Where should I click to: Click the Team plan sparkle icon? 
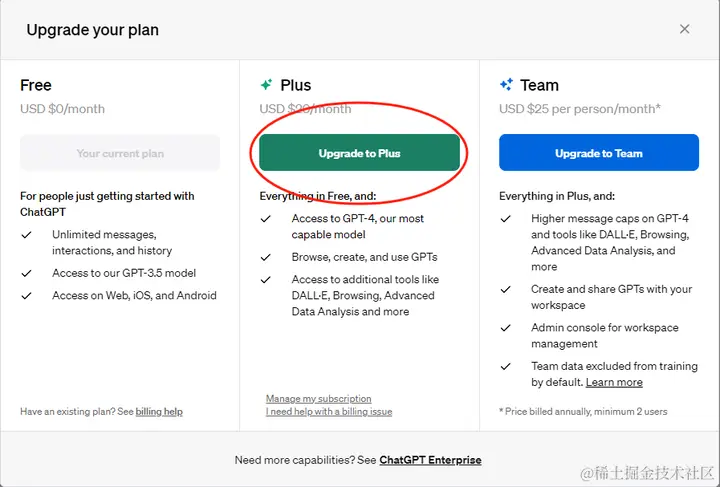click(506, 85)
